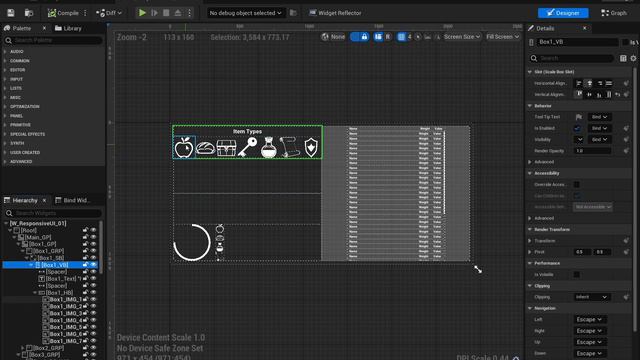This screenshot has height=360, width=640.
Task: Select the Hierarchy tab
Action: point(24,200)
